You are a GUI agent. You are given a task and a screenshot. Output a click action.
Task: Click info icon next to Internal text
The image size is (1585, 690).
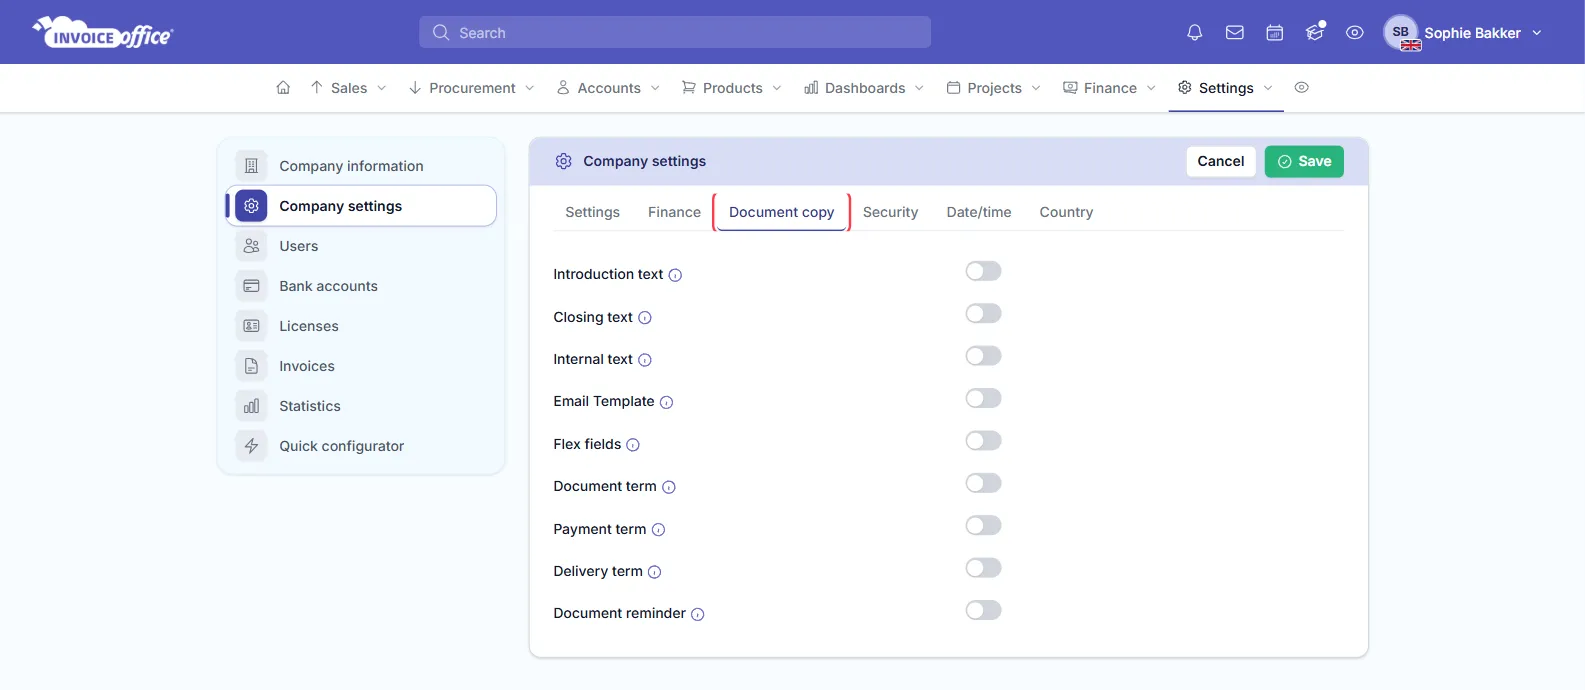[645, 360]
